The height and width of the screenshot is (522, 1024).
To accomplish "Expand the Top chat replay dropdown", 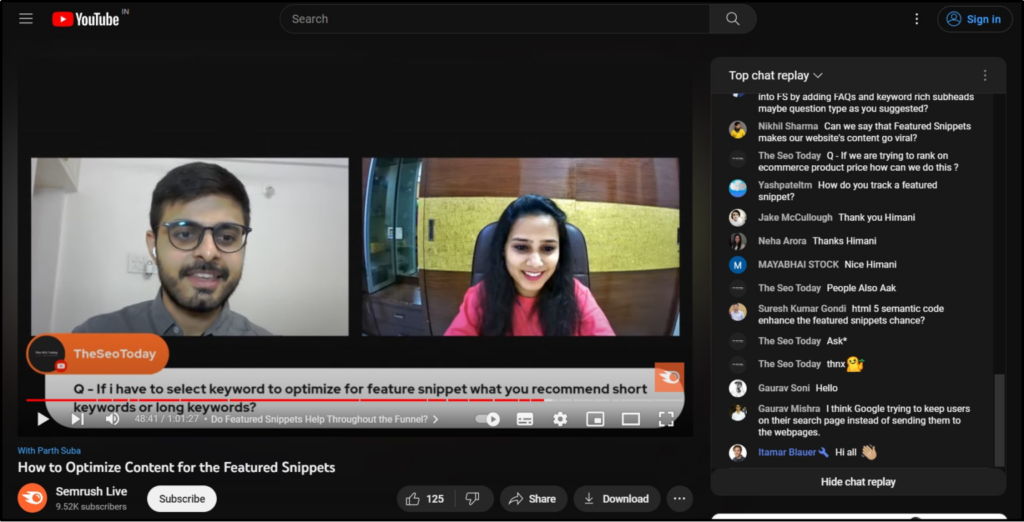I will pos(776,76).
